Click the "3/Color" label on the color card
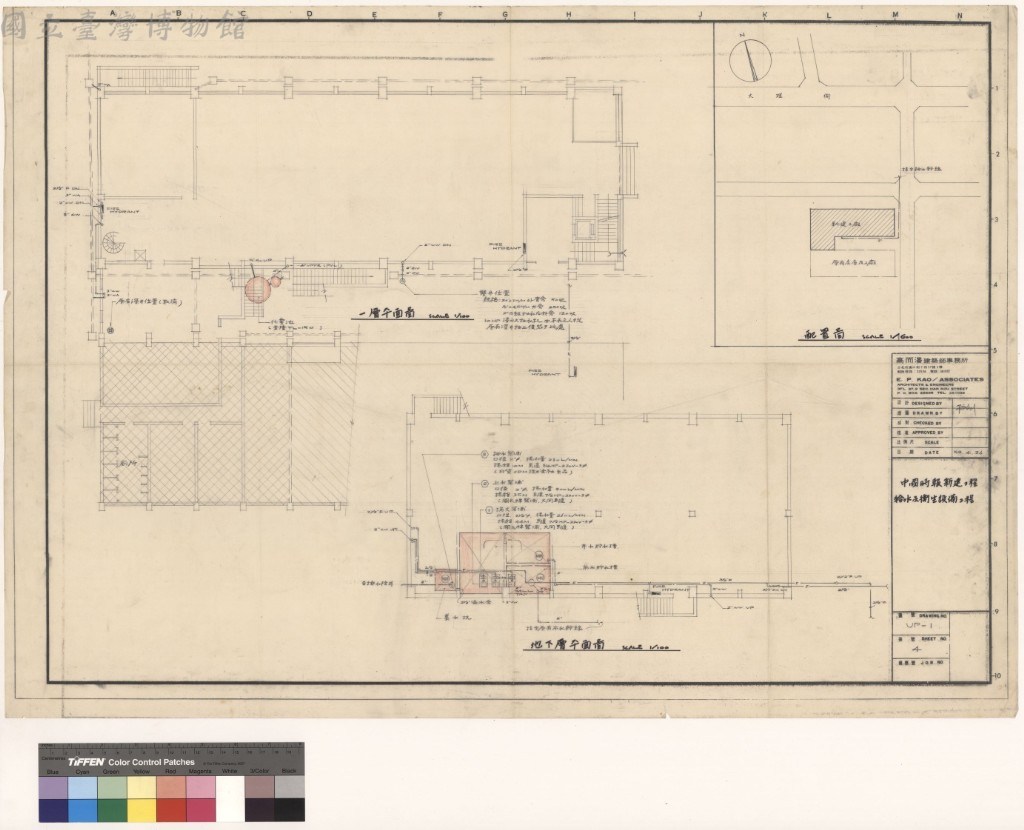Viewport: 1024px width, 830px height. [259, 771]
